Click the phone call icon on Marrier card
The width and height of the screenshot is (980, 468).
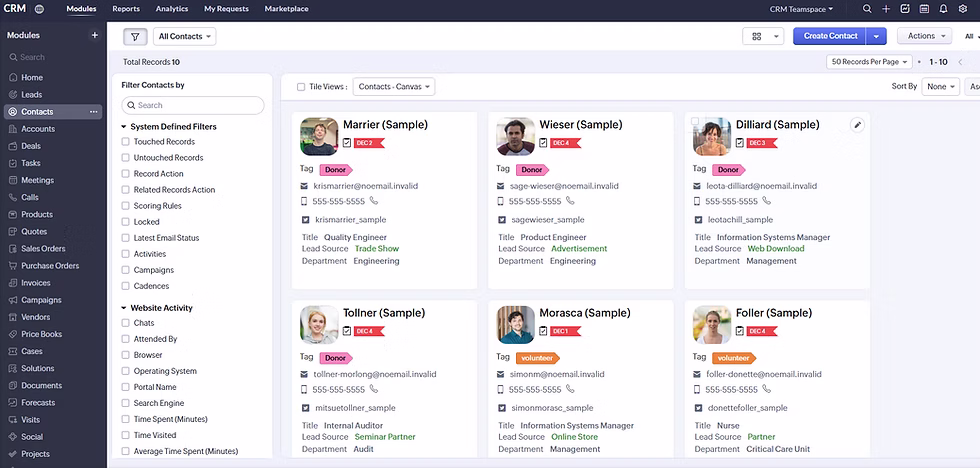pyautogui.click(x=374, y=201)
